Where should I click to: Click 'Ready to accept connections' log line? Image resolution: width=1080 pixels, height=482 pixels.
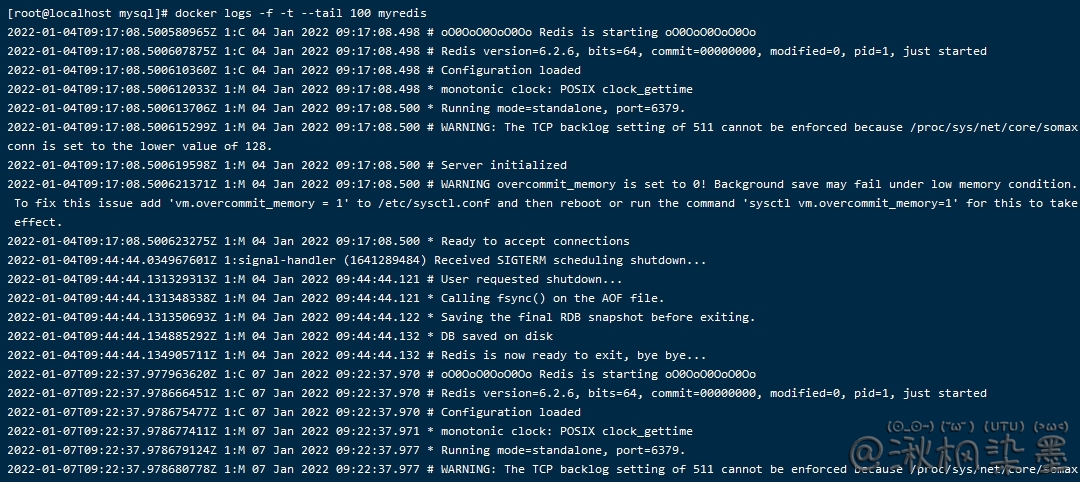pyautogui.click(x=535, y=241)
